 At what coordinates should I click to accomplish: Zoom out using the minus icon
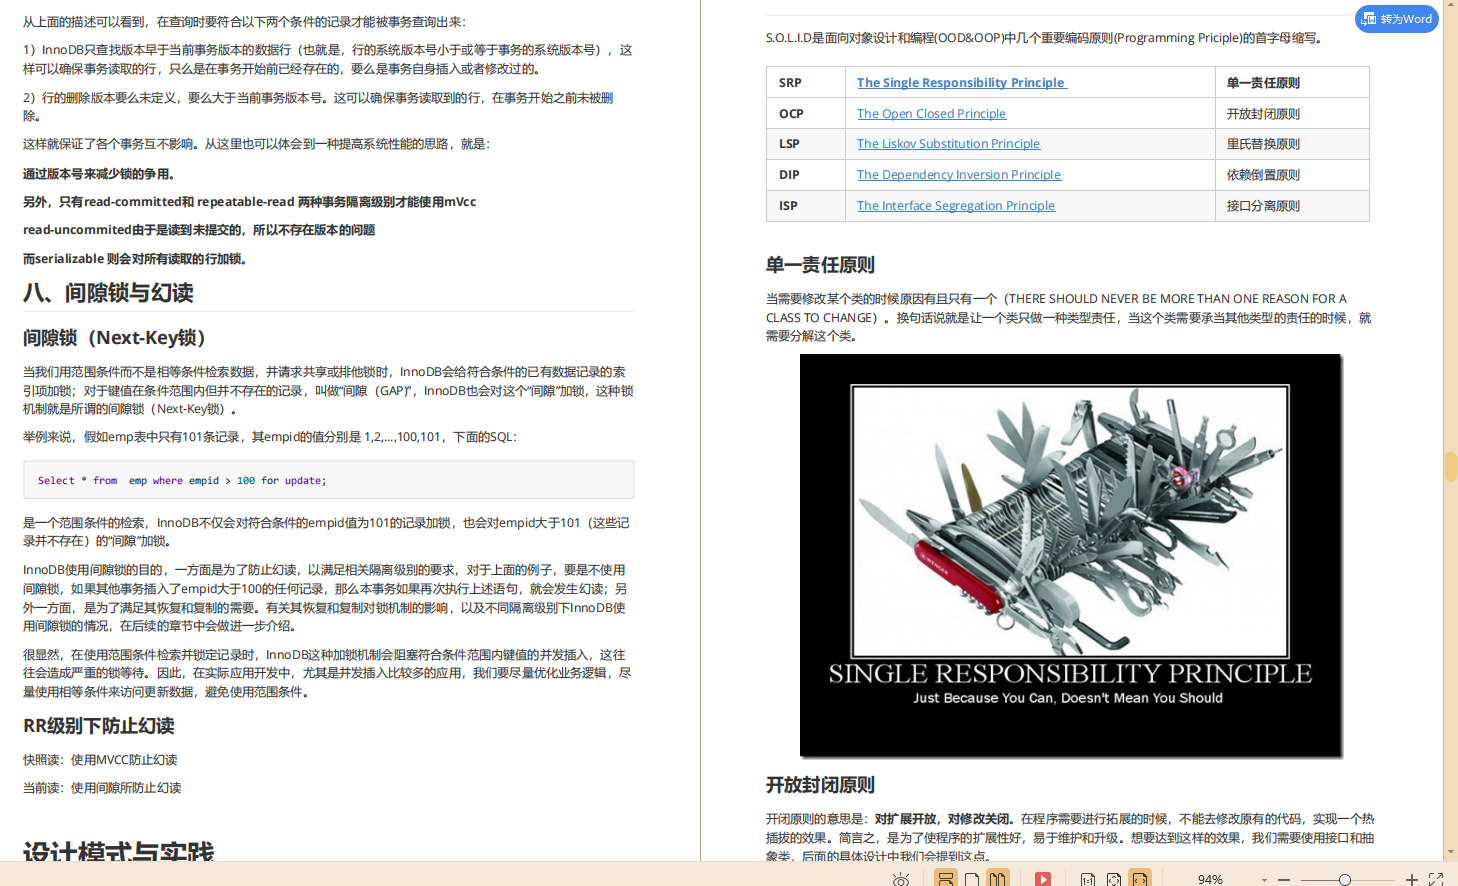(1285, 877)
